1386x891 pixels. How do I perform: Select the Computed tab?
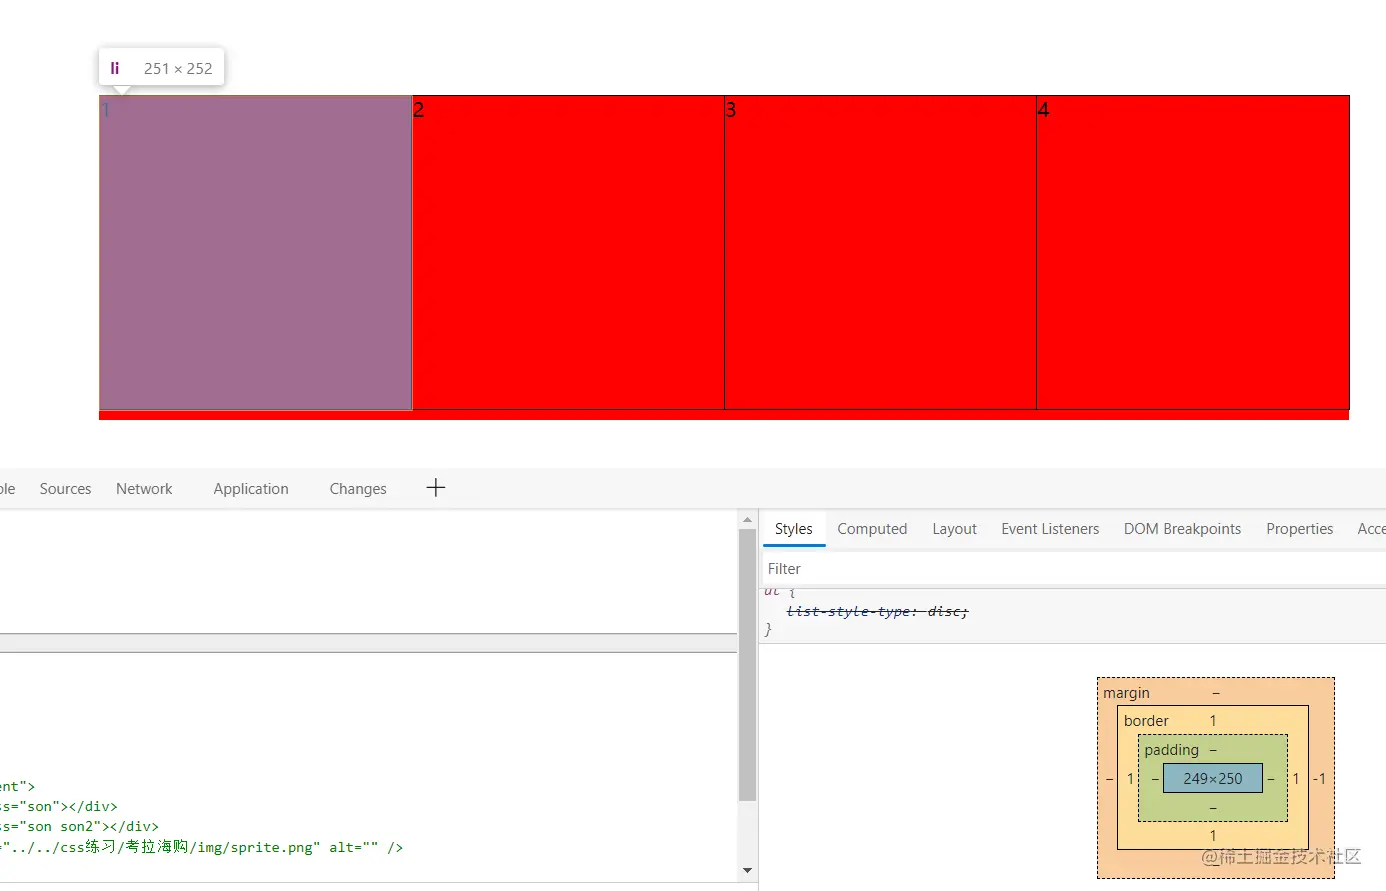[872, 528]
